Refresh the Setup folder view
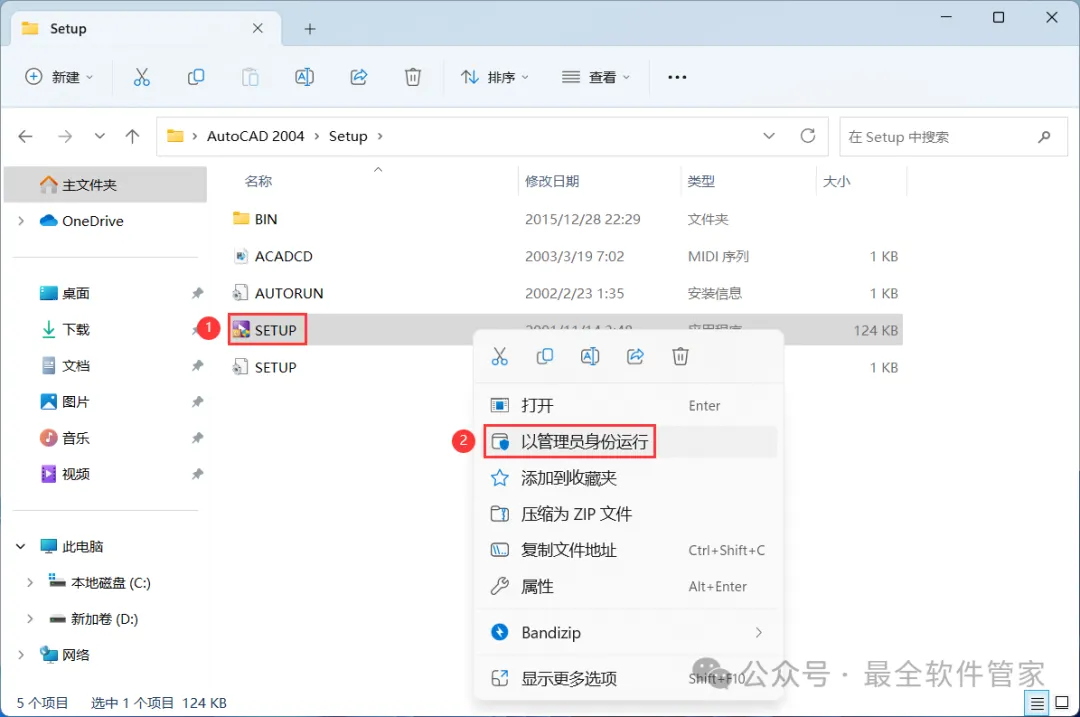Image resolution: width=1080 pixels, height=717 pixels. click(x=808, y=136)
